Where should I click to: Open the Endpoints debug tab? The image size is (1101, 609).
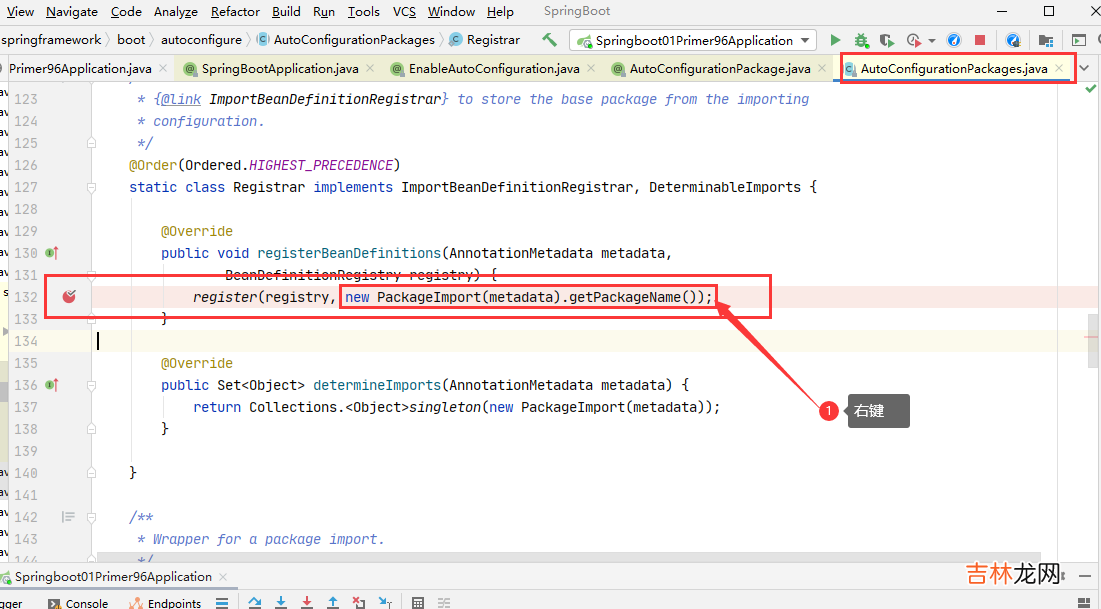point(166,603)
